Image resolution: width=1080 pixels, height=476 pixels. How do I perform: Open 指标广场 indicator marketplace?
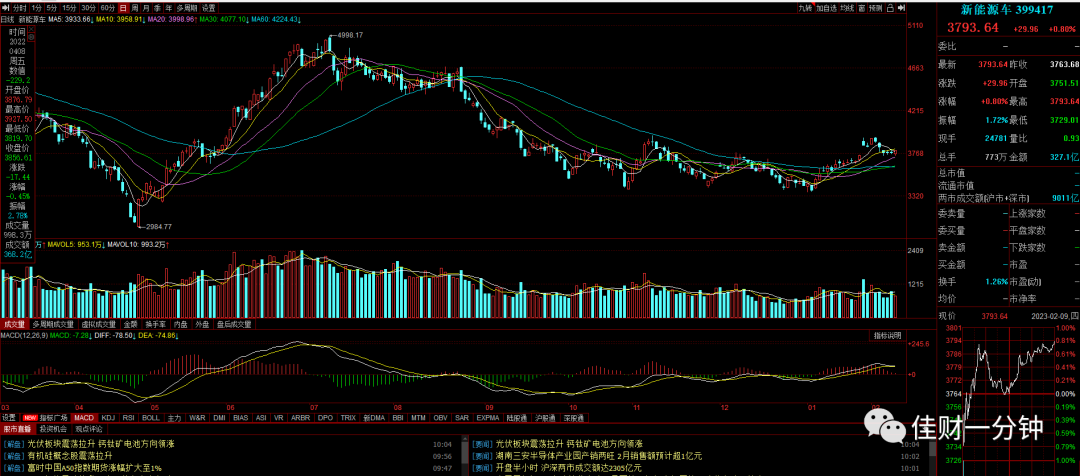pos(45,417)
